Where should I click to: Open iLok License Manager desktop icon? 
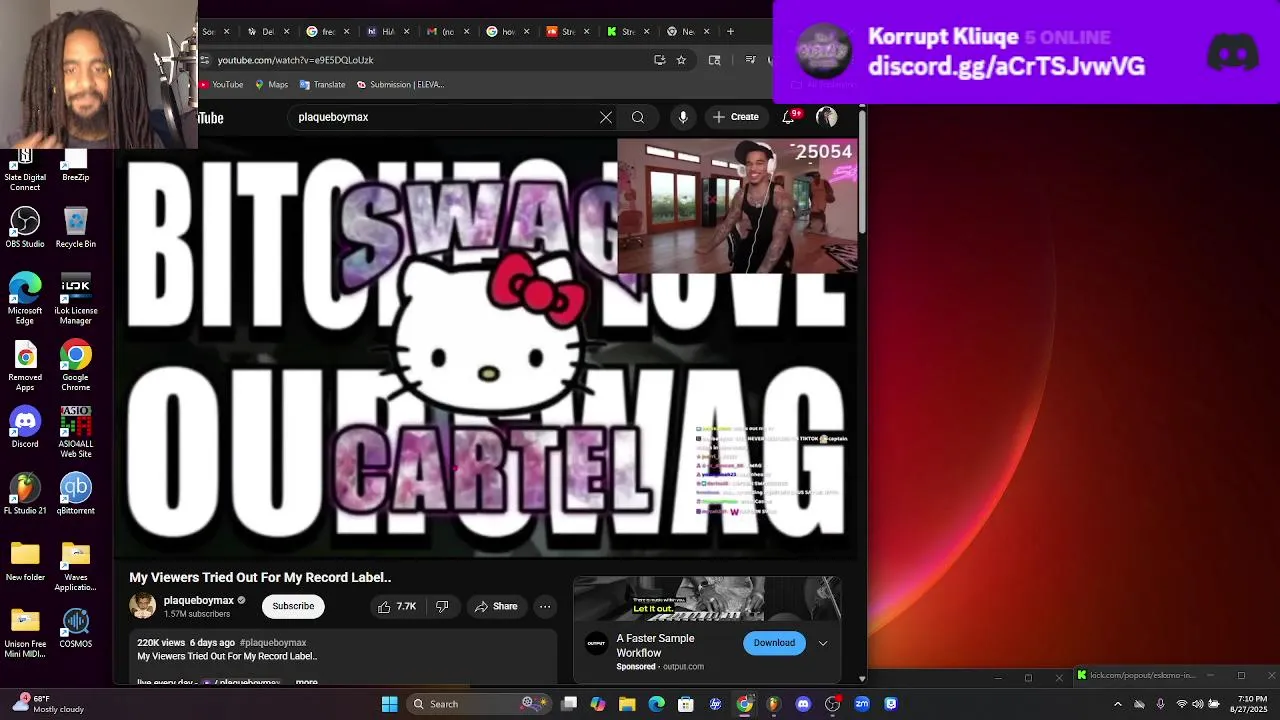76,298
